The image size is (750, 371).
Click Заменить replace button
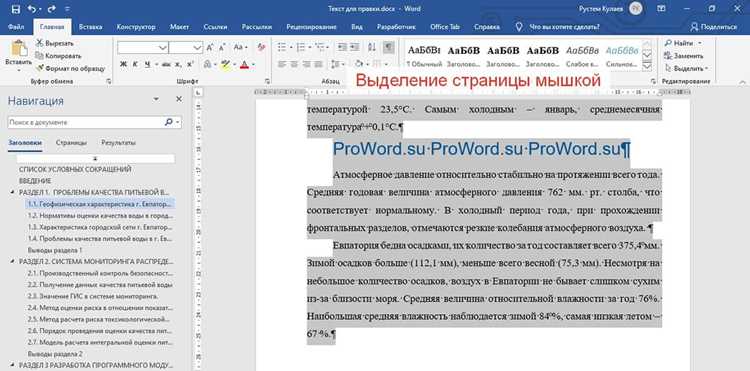pos(684,55)
